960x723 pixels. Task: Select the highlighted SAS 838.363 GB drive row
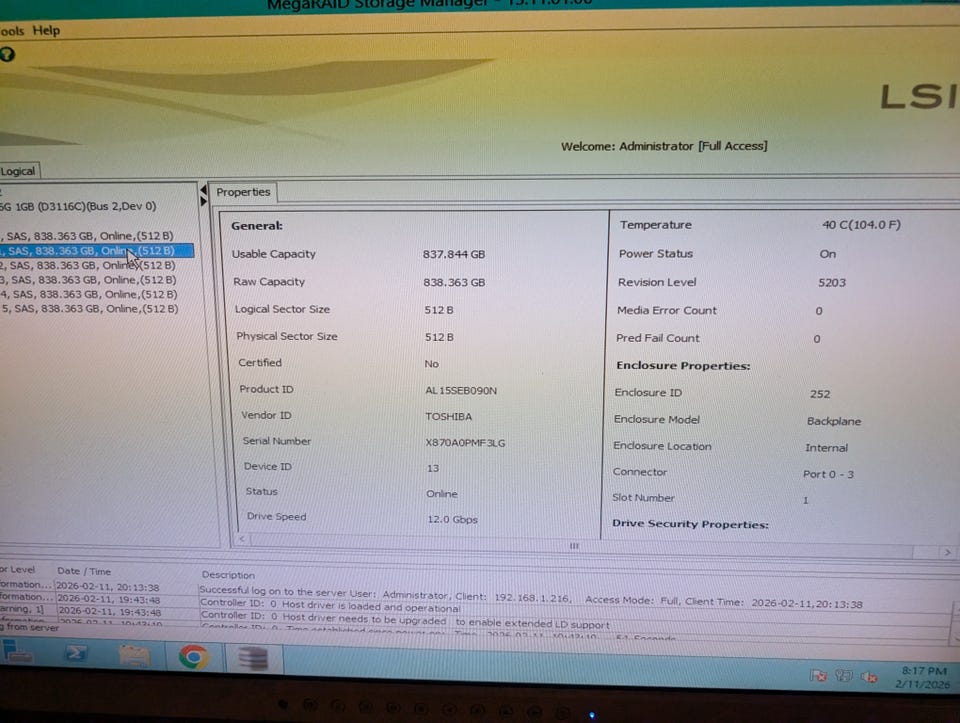(97, 250)
